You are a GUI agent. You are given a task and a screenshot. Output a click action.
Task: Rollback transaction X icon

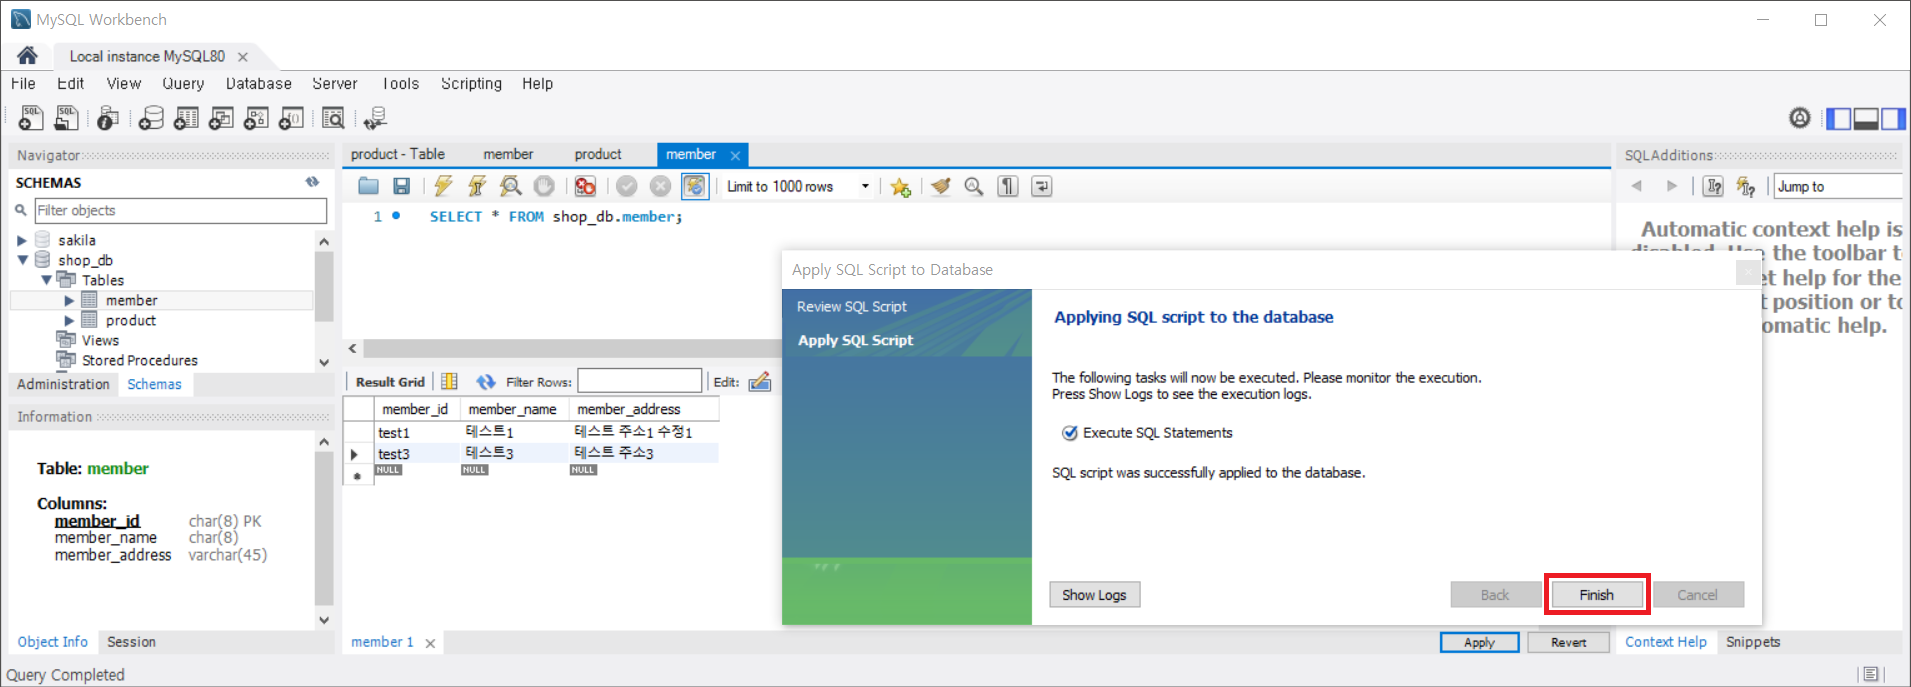660,186
